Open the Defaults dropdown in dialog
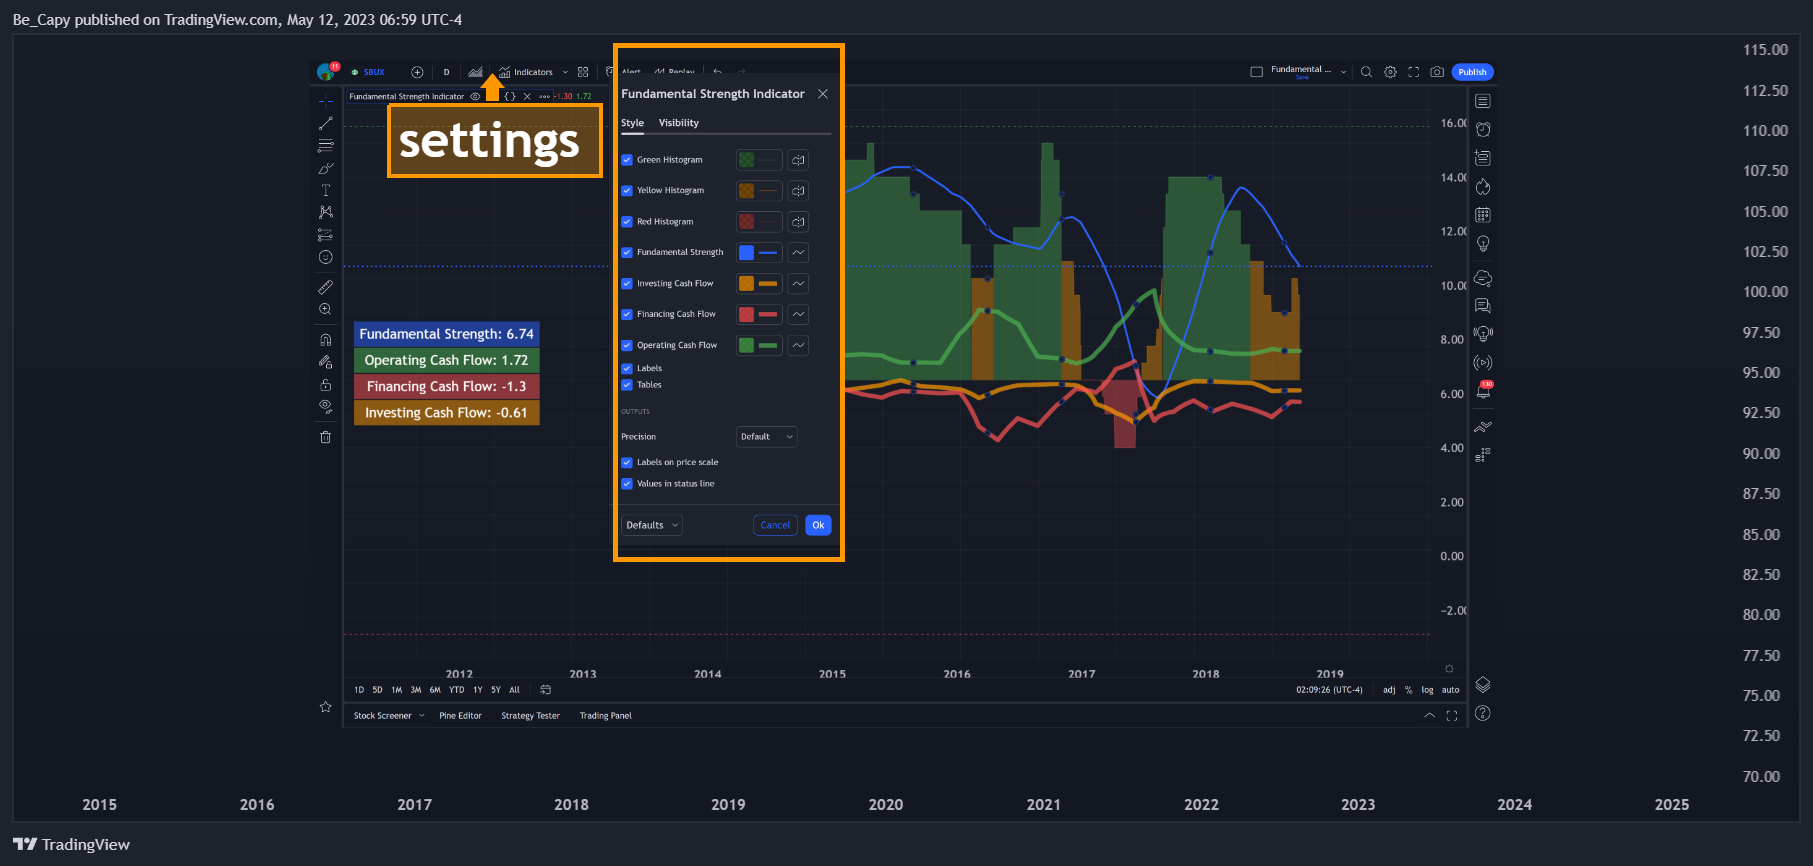Image resolution: width=1813 pixels, height=866 pixels. pyautogui.click(x=652, y=525)
